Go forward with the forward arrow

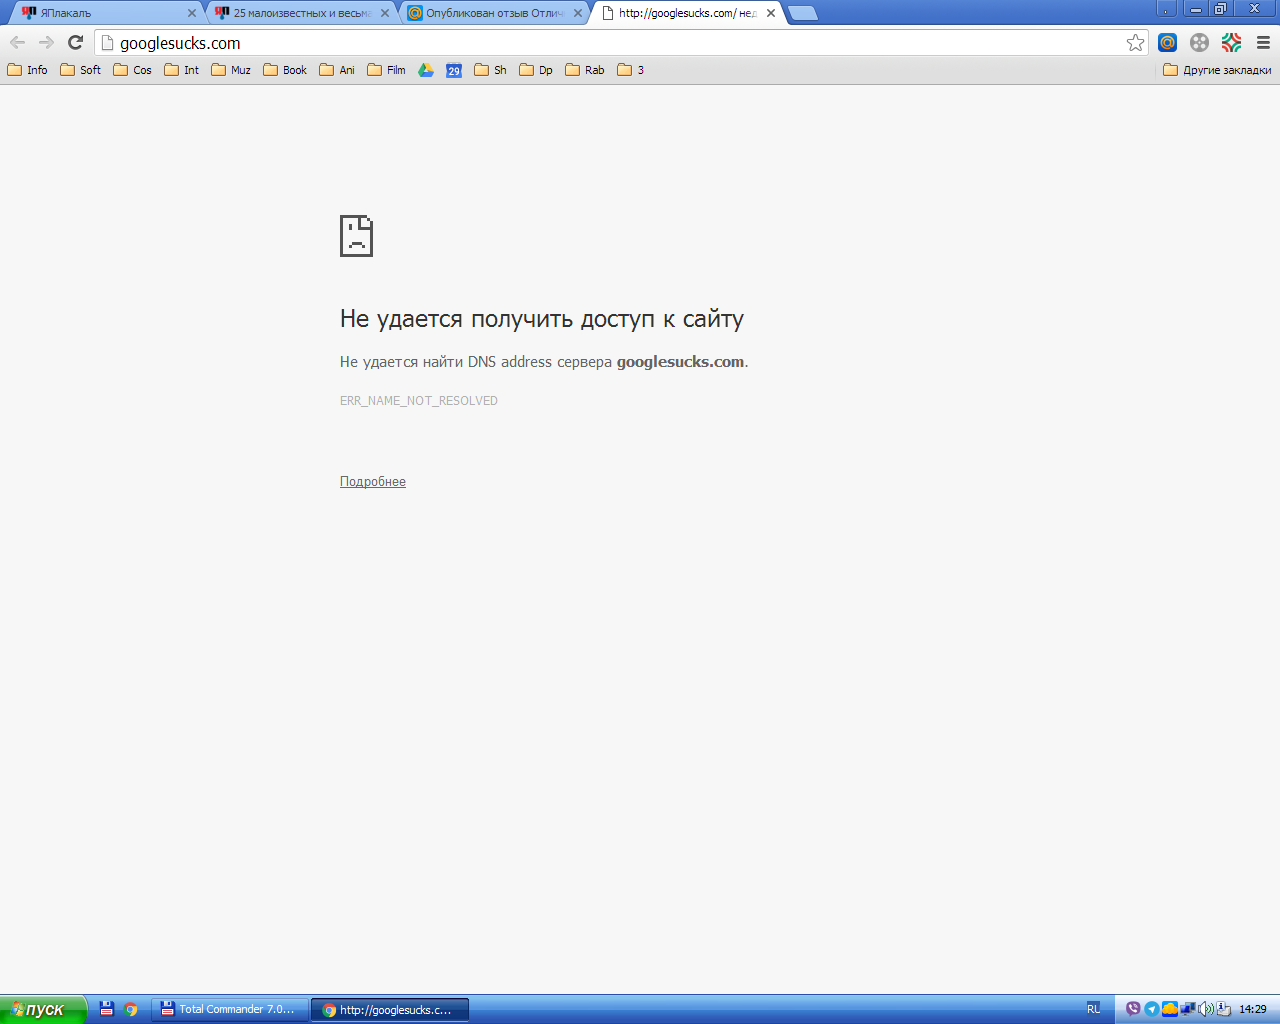(x=46, y=42)
